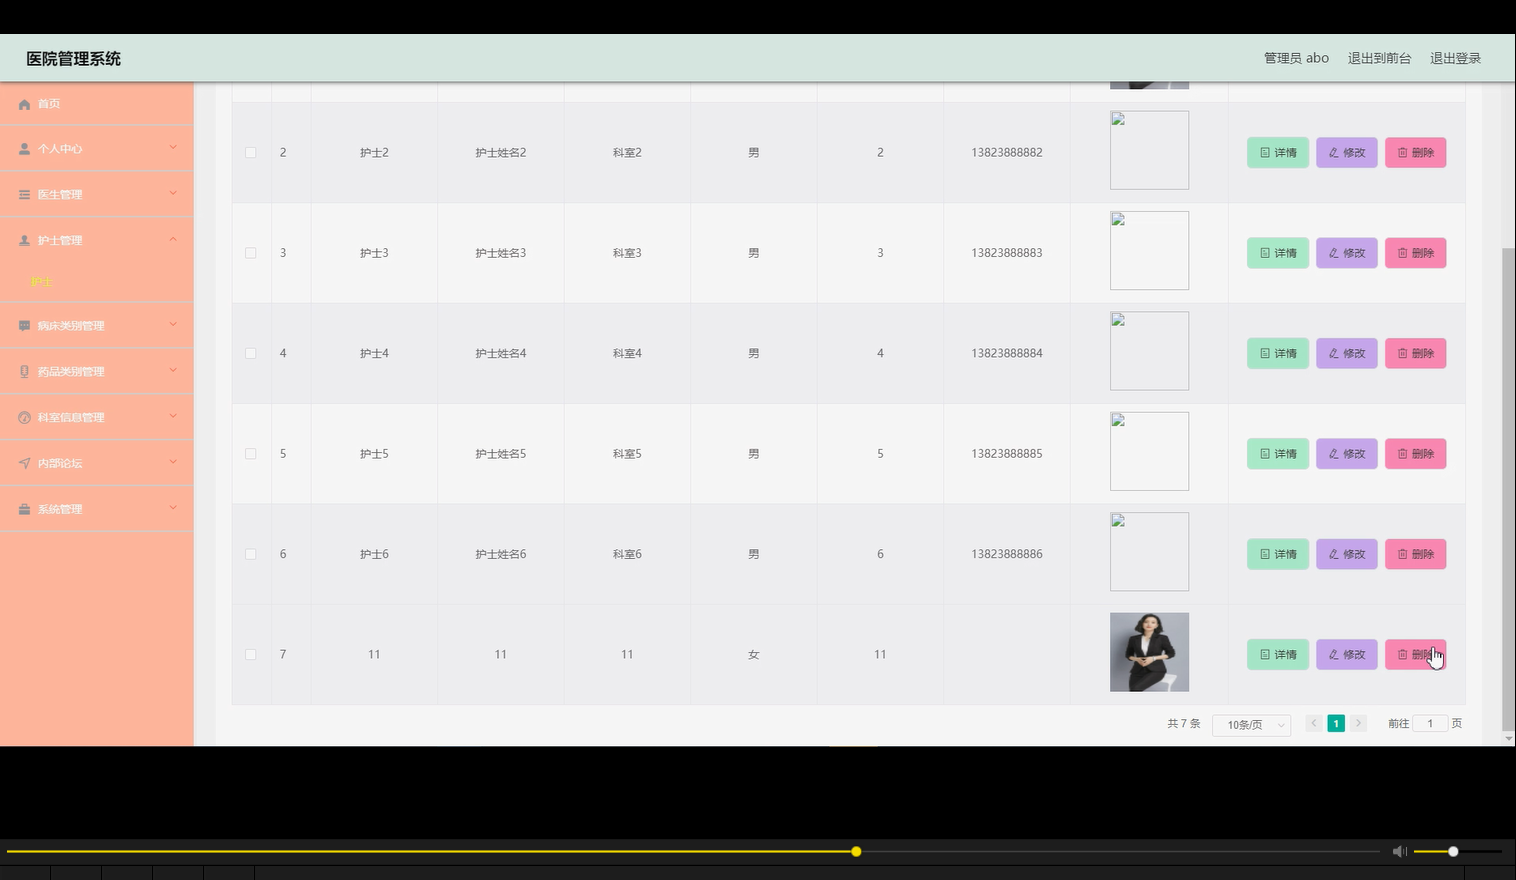This screenshot has width=1516, height=880.
Task: Expand 内部论坛 with its chevron
Action: point(173,463)
